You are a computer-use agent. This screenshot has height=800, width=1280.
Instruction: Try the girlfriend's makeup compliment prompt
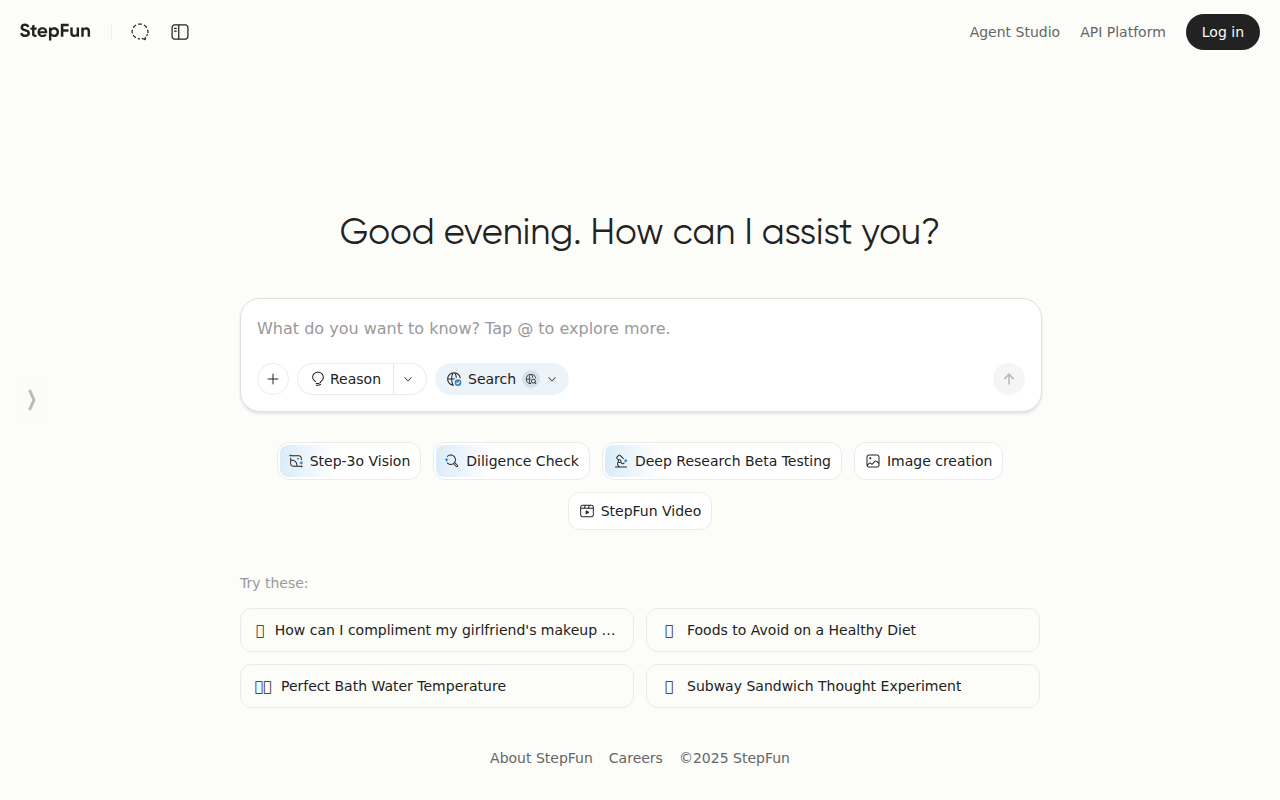(x=437, y=630)
